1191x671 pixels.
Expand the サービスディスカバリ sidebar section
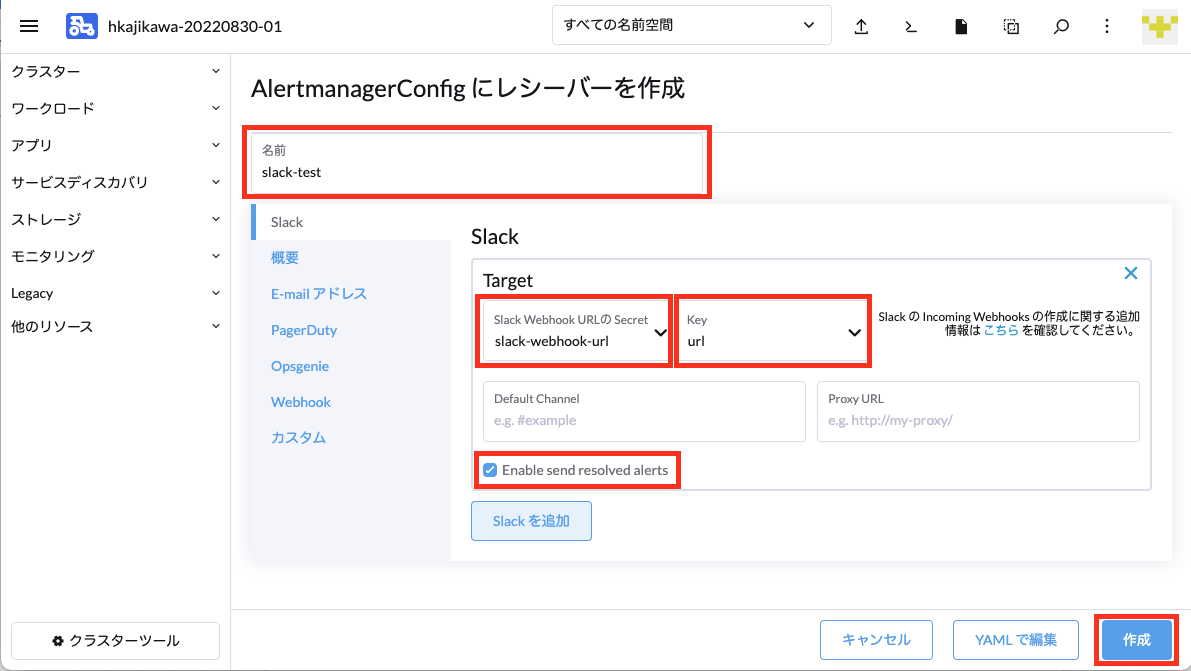tap(115, 182)
